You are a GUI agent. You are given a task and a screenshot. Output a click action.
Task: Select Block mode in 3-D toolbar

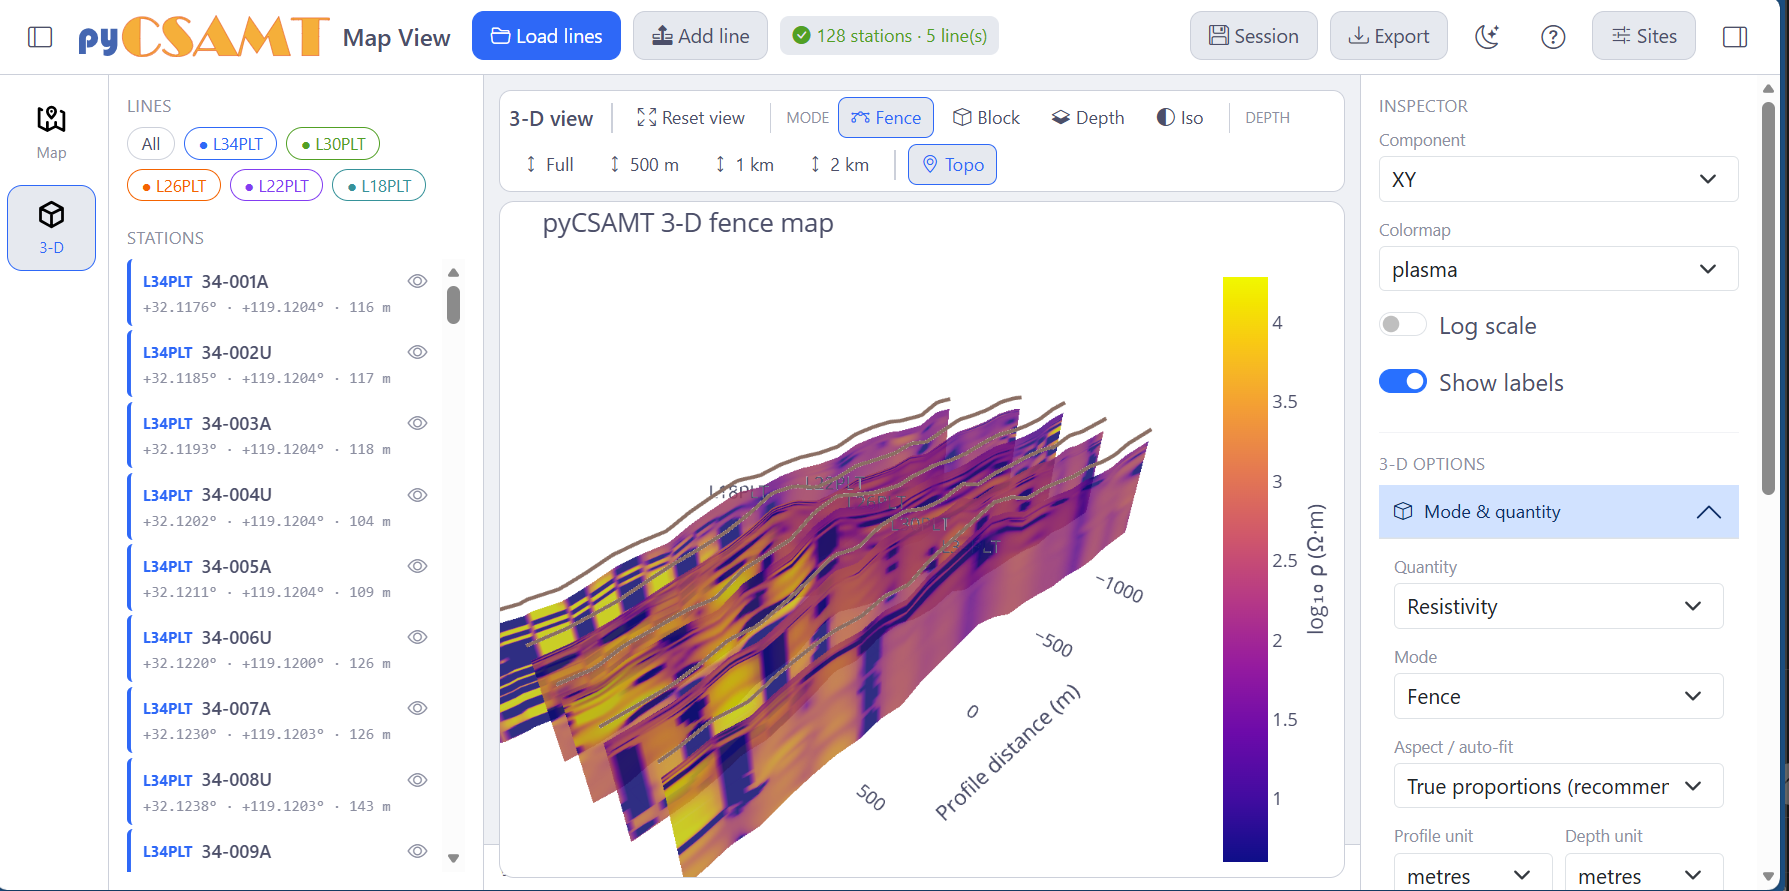pyautogui.click(x=986, y=118)
